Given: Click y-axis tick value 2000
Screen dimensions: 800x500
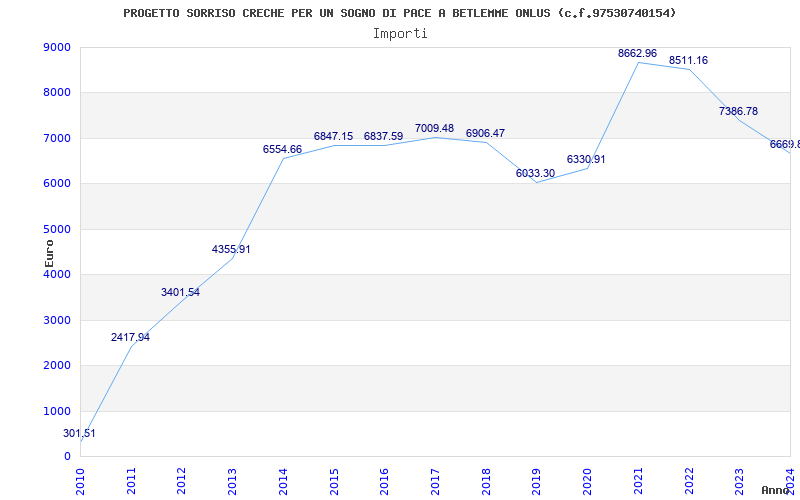Looking at the screenshot, I should click(x=58, y=366).
